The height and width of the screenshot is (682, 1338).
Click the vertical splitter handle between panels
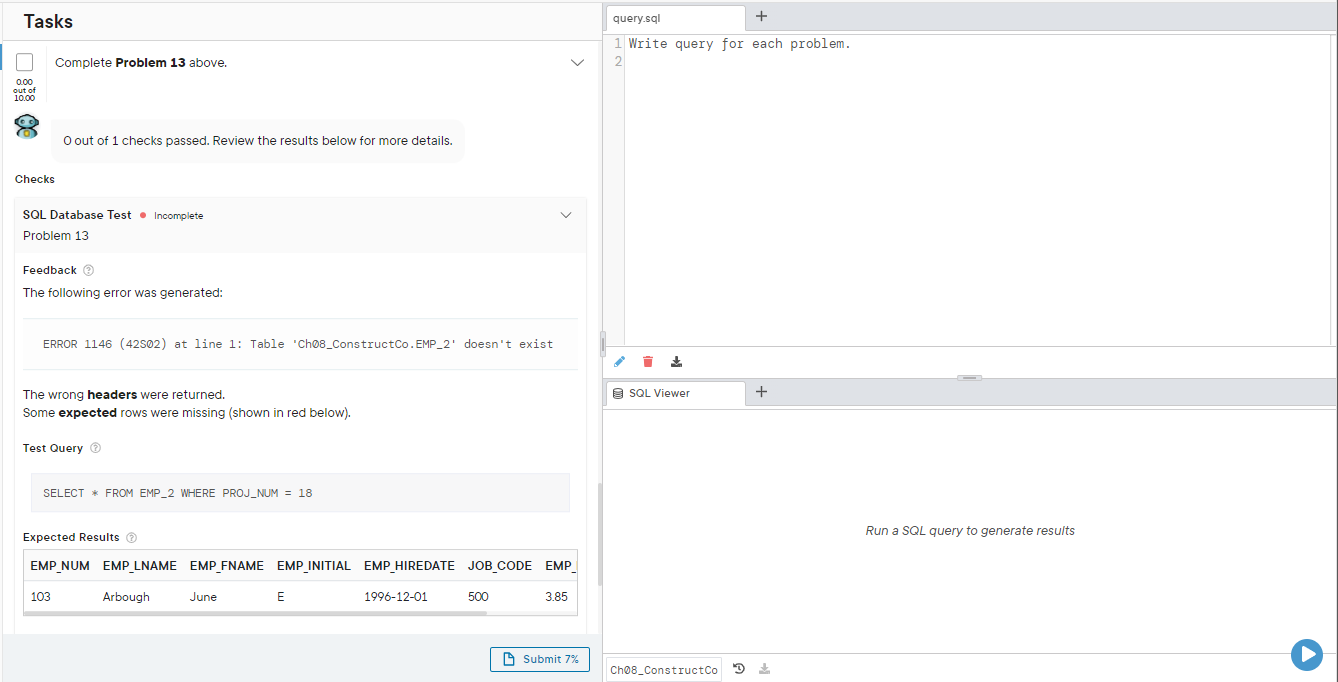(x=602, y=344)
